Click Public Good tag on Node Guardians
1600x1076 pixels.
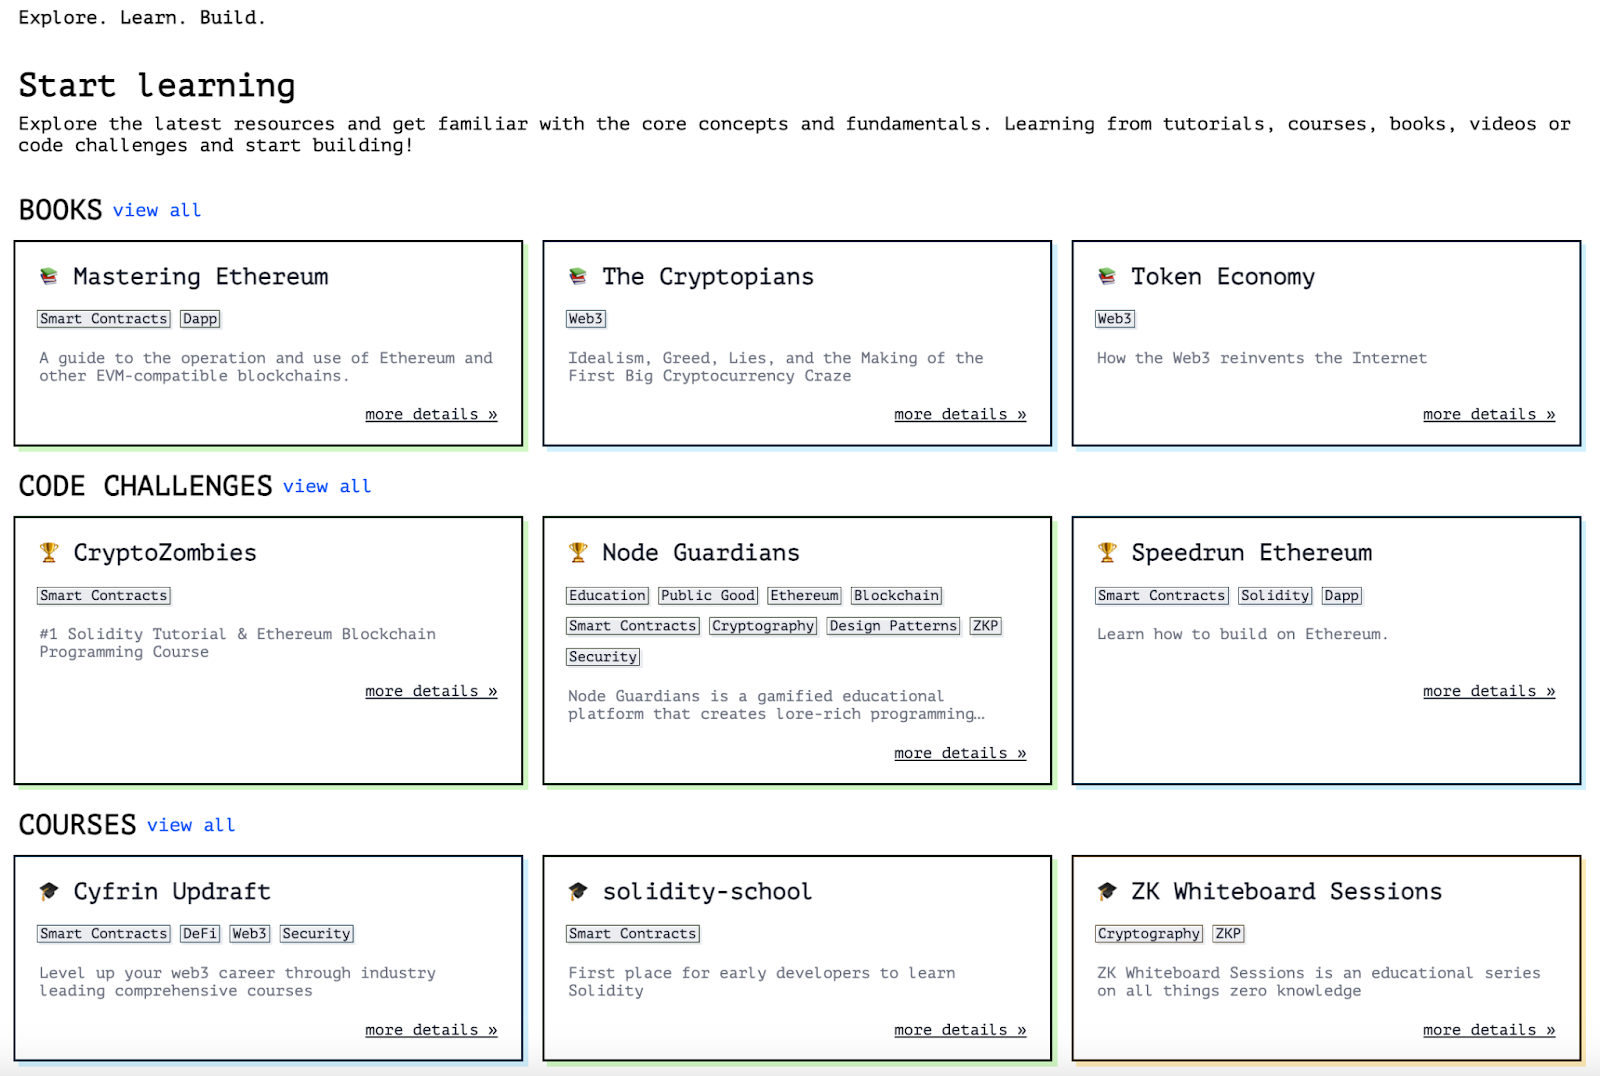pos(708,596)
